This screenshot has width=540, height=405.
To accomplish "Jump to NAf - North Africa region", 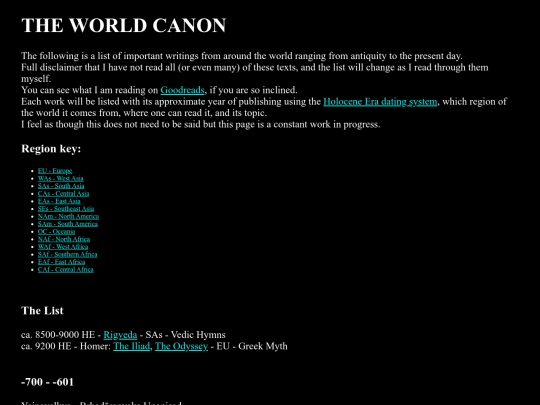I will coord(64,239).
